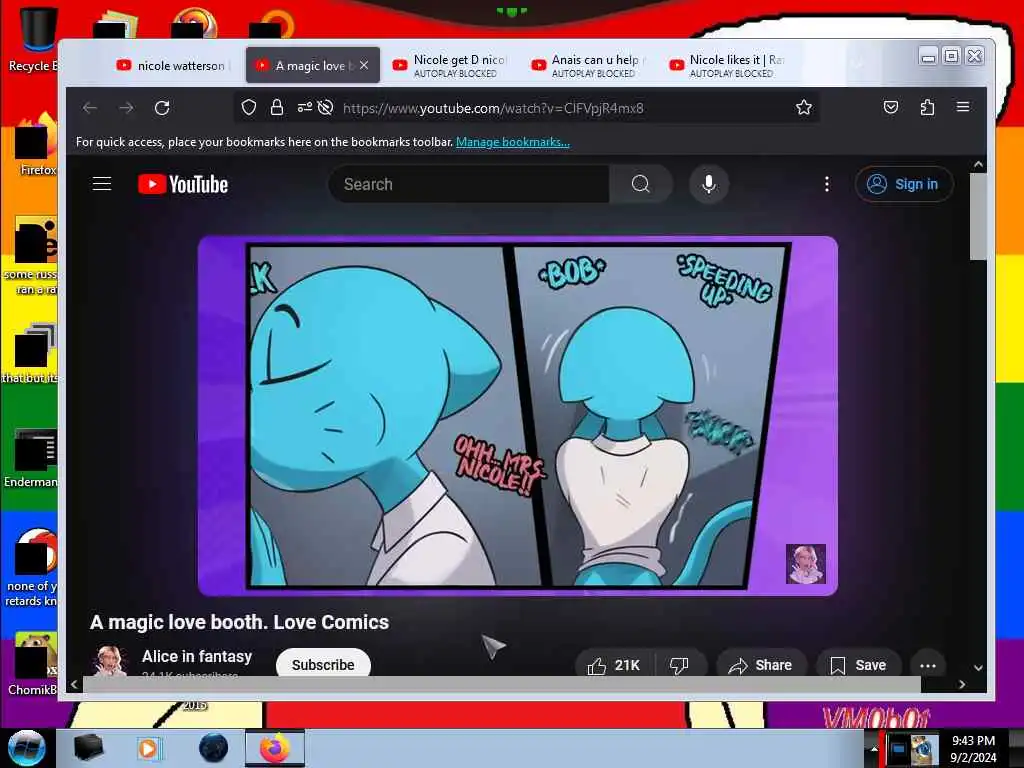Viewport: 1024px width, 768px height.
Task: Select the Recycle Bin desktop icon
Action: point(33,39)
